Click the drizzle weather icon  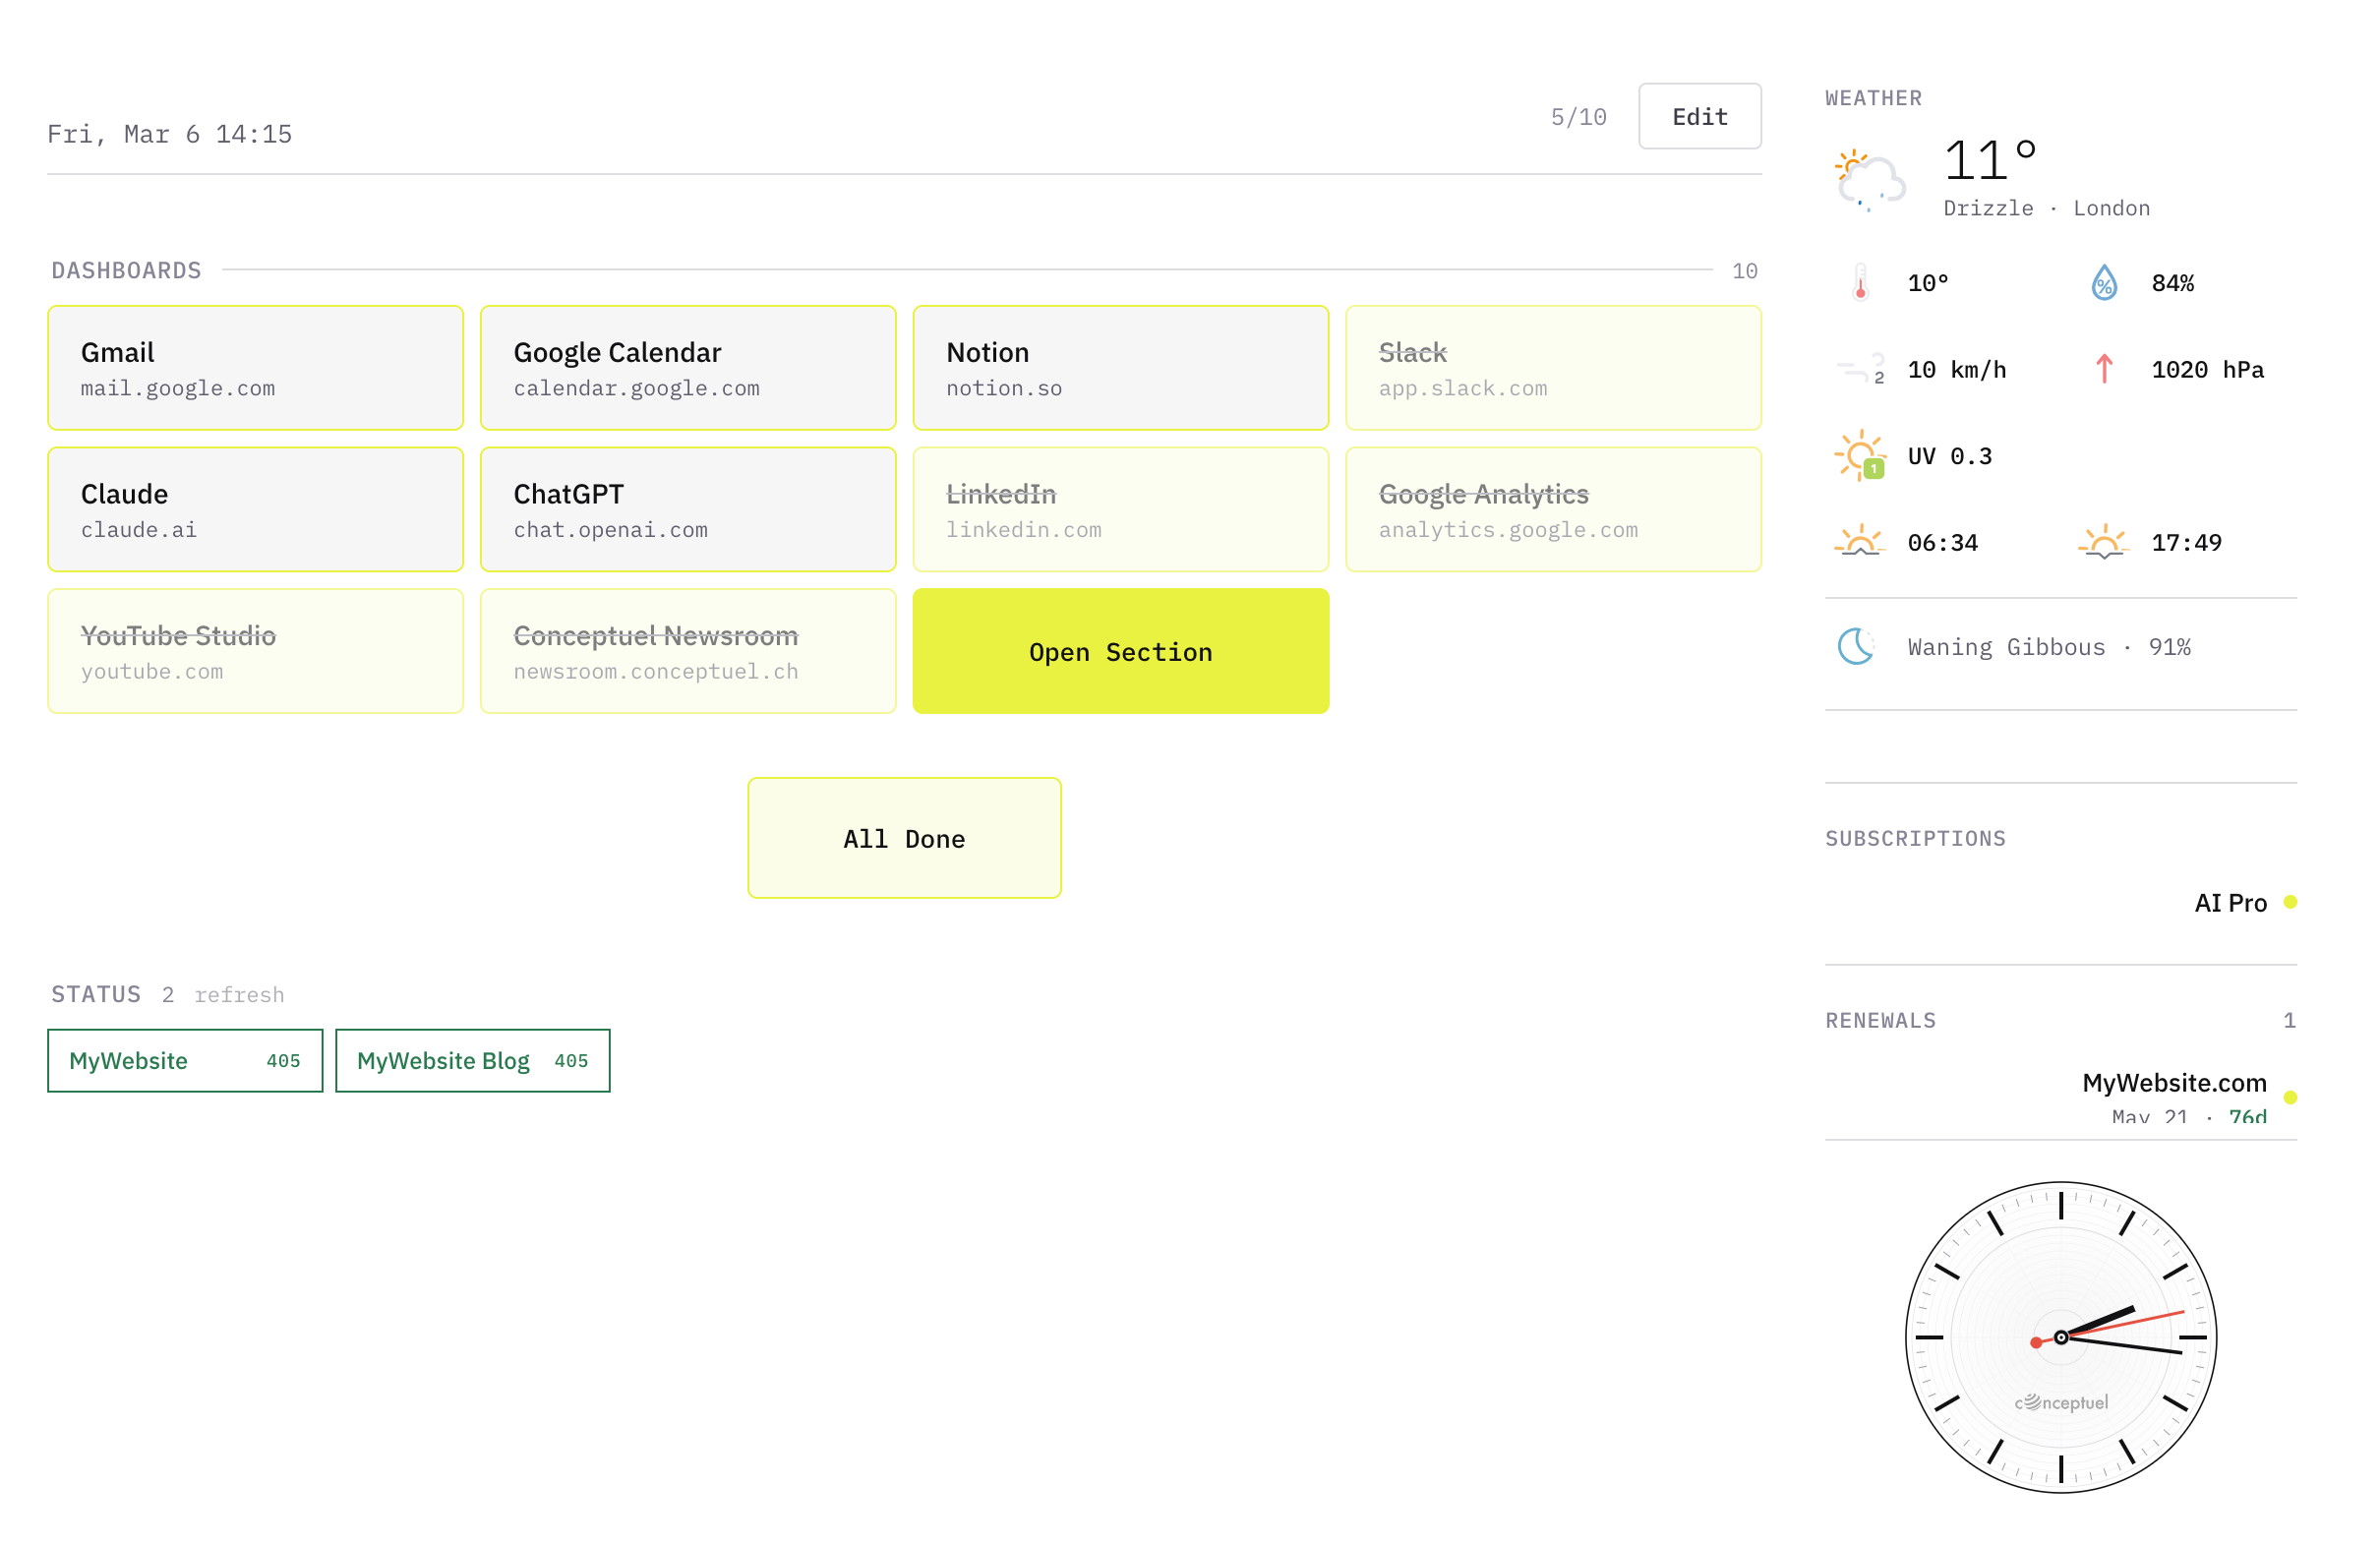(x=1868, y=180)
